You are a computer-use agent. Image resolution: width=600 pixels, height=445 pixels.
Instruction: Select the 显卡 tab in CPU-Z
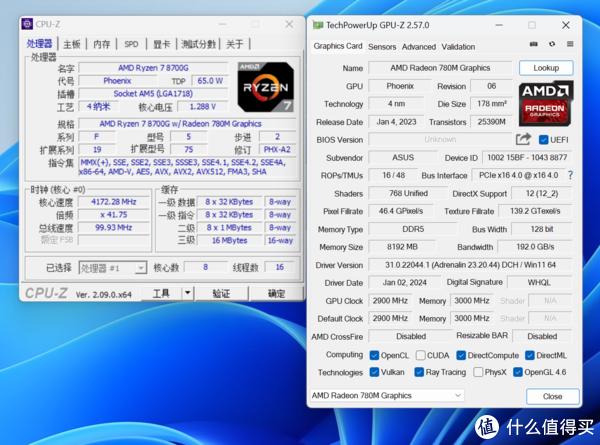coord(161,44)
